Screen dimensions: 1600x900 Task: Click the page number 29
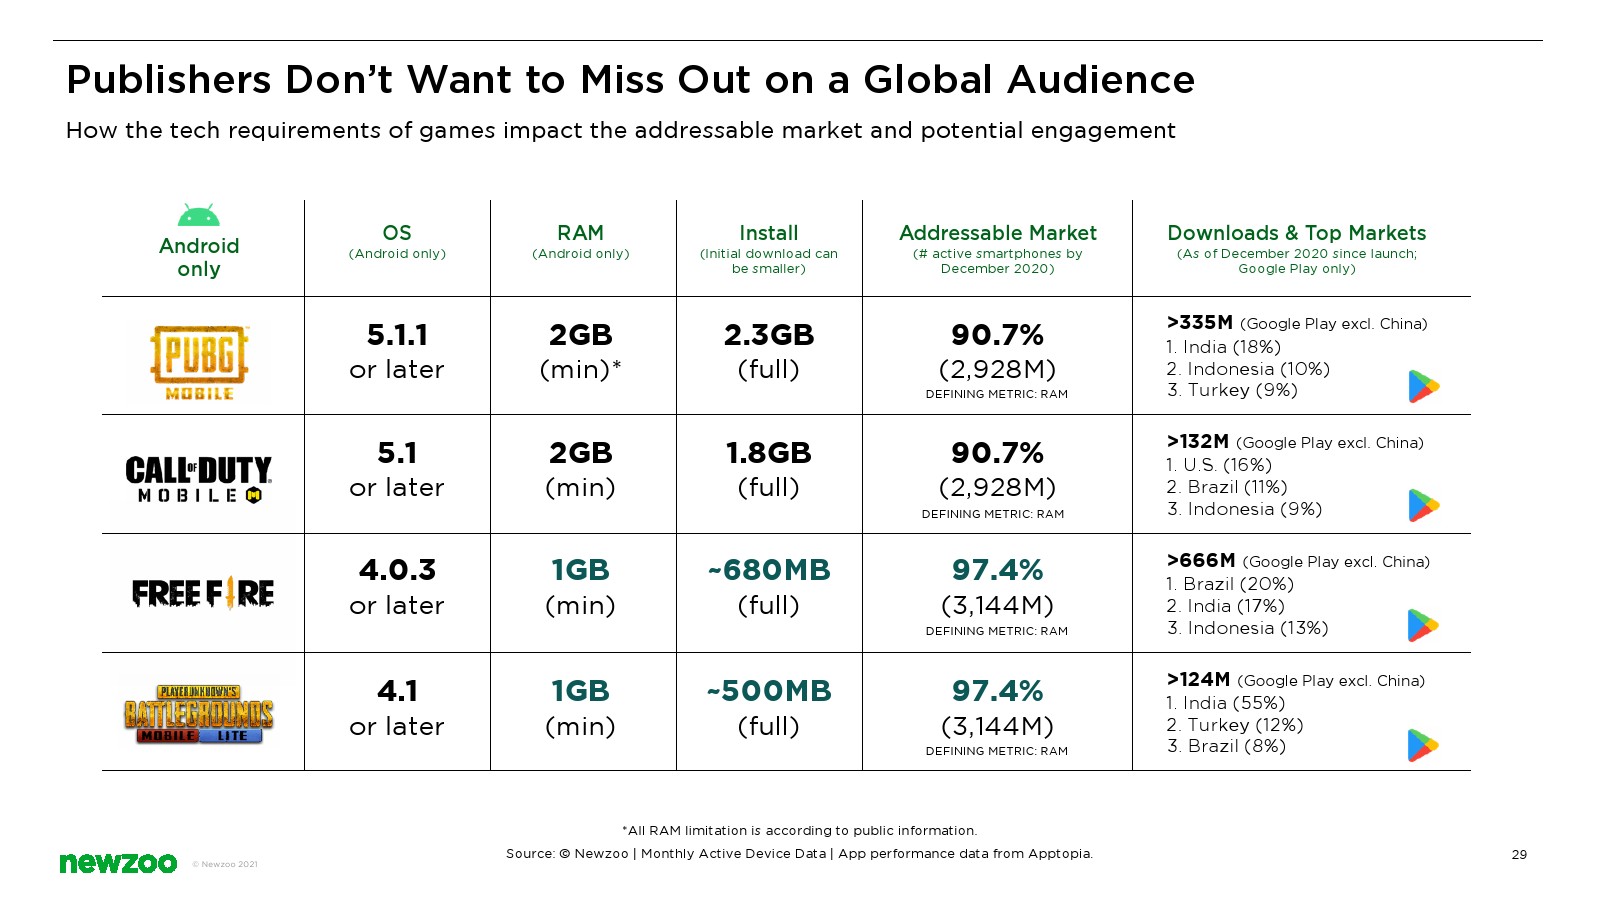coord(1519,854)
